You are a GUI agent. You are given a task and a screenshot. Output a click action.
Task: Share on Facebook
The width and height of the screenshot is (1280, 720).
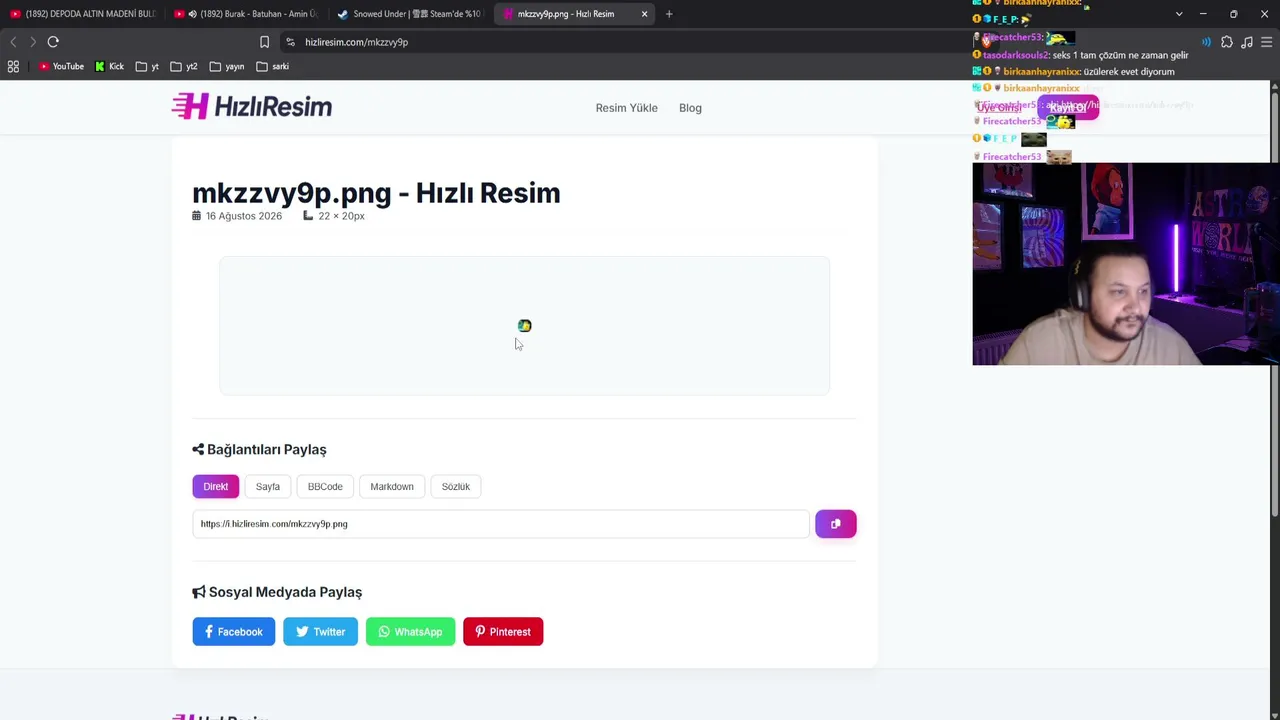click(233, 632)
